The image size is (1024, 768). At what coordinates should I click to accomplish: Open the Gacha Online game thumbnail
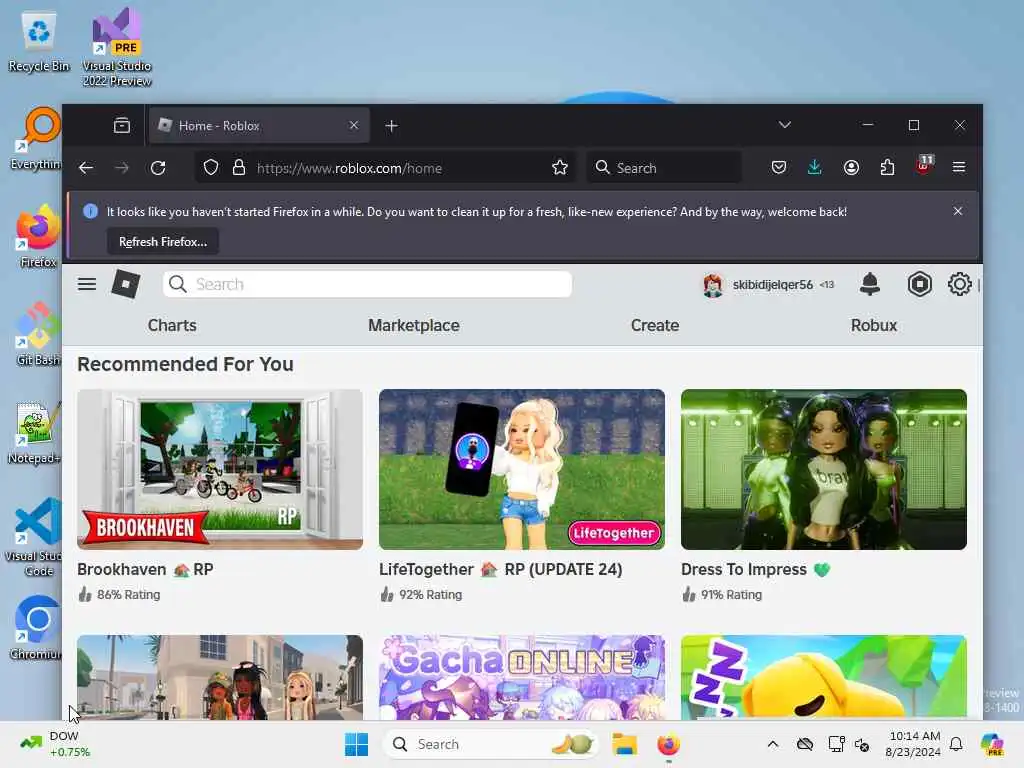click(522, 677)
